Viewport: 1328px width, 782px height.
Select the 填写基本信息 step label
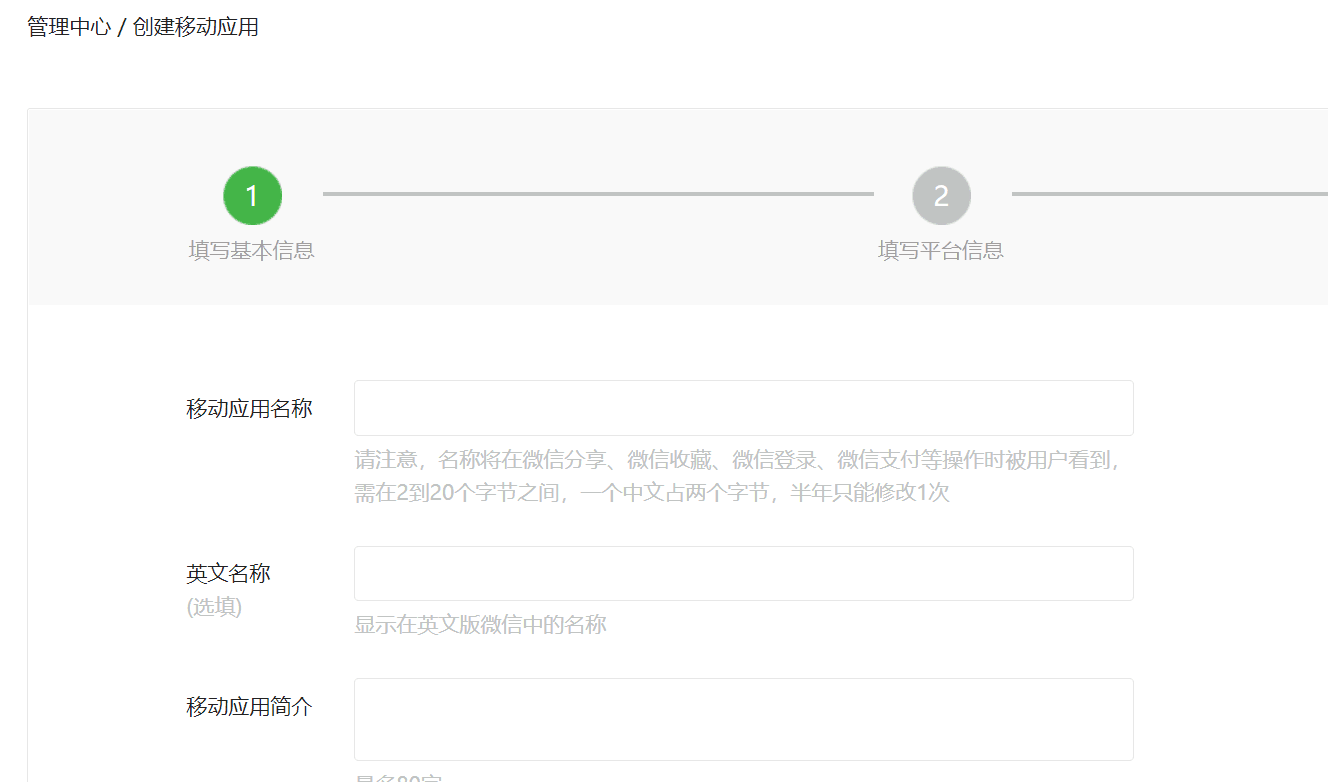point(252,250)
